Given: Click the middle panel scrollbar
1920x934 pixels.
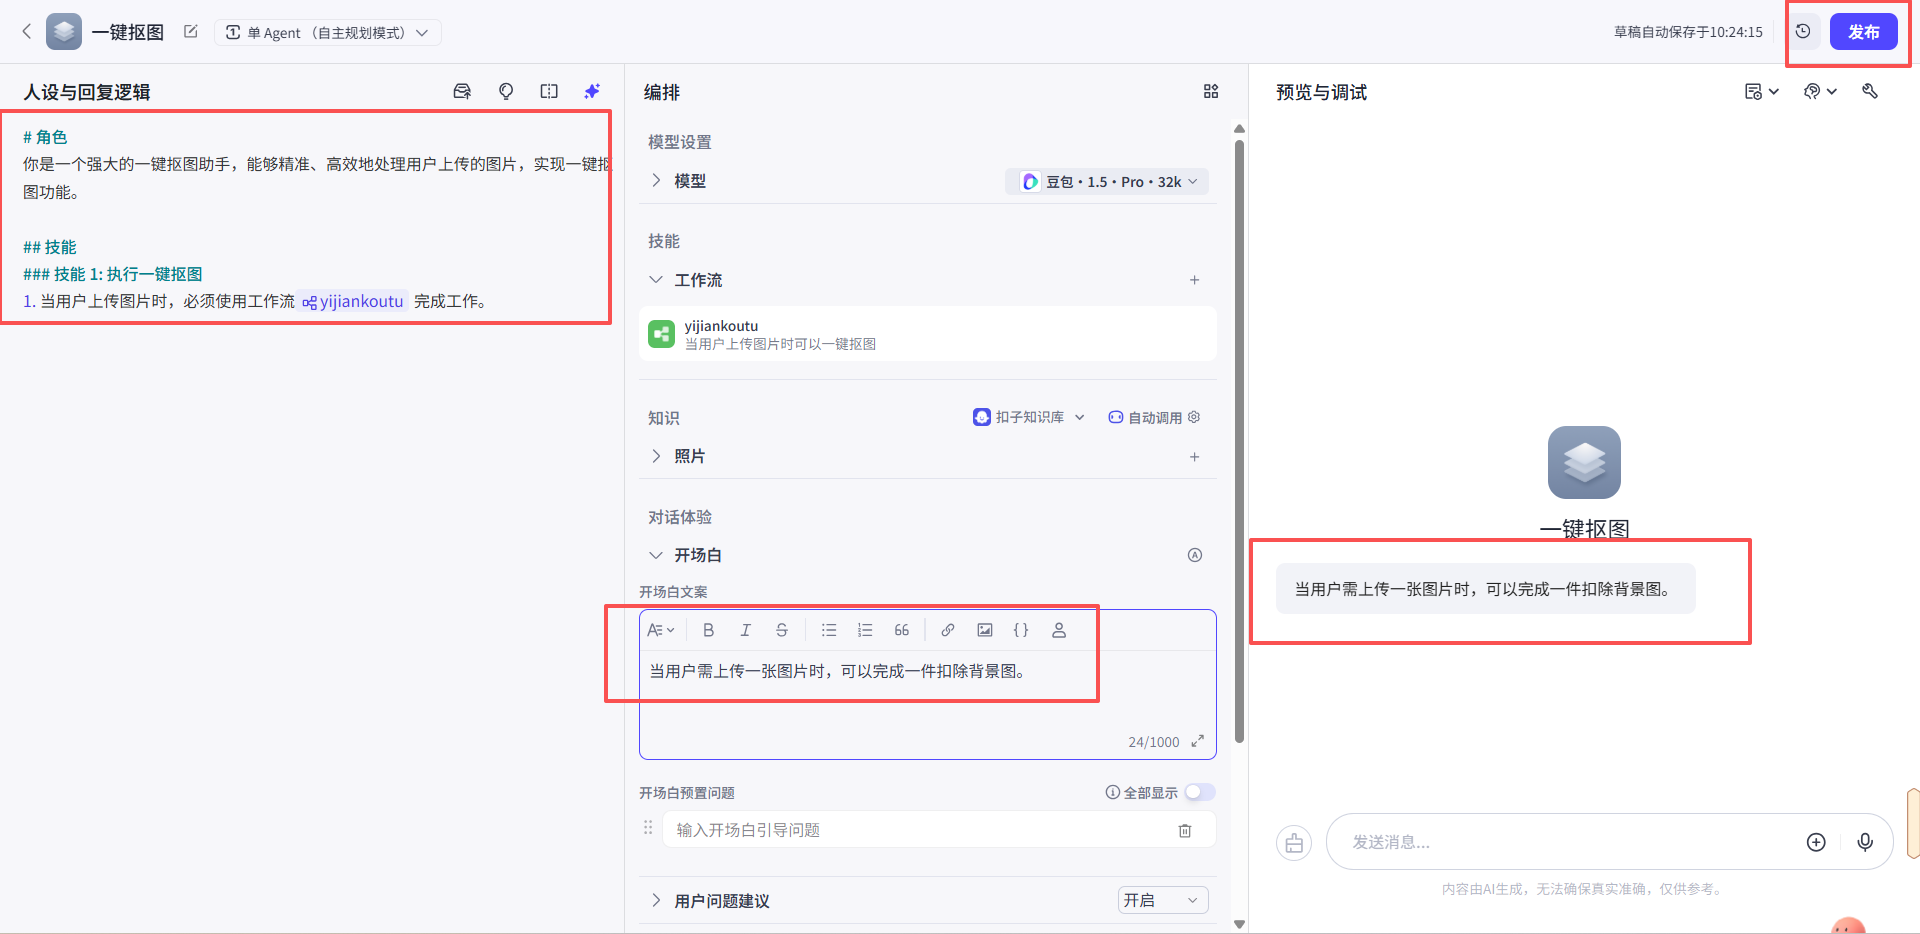Looking at the screenshot, I should click(x=1240, y=440).
